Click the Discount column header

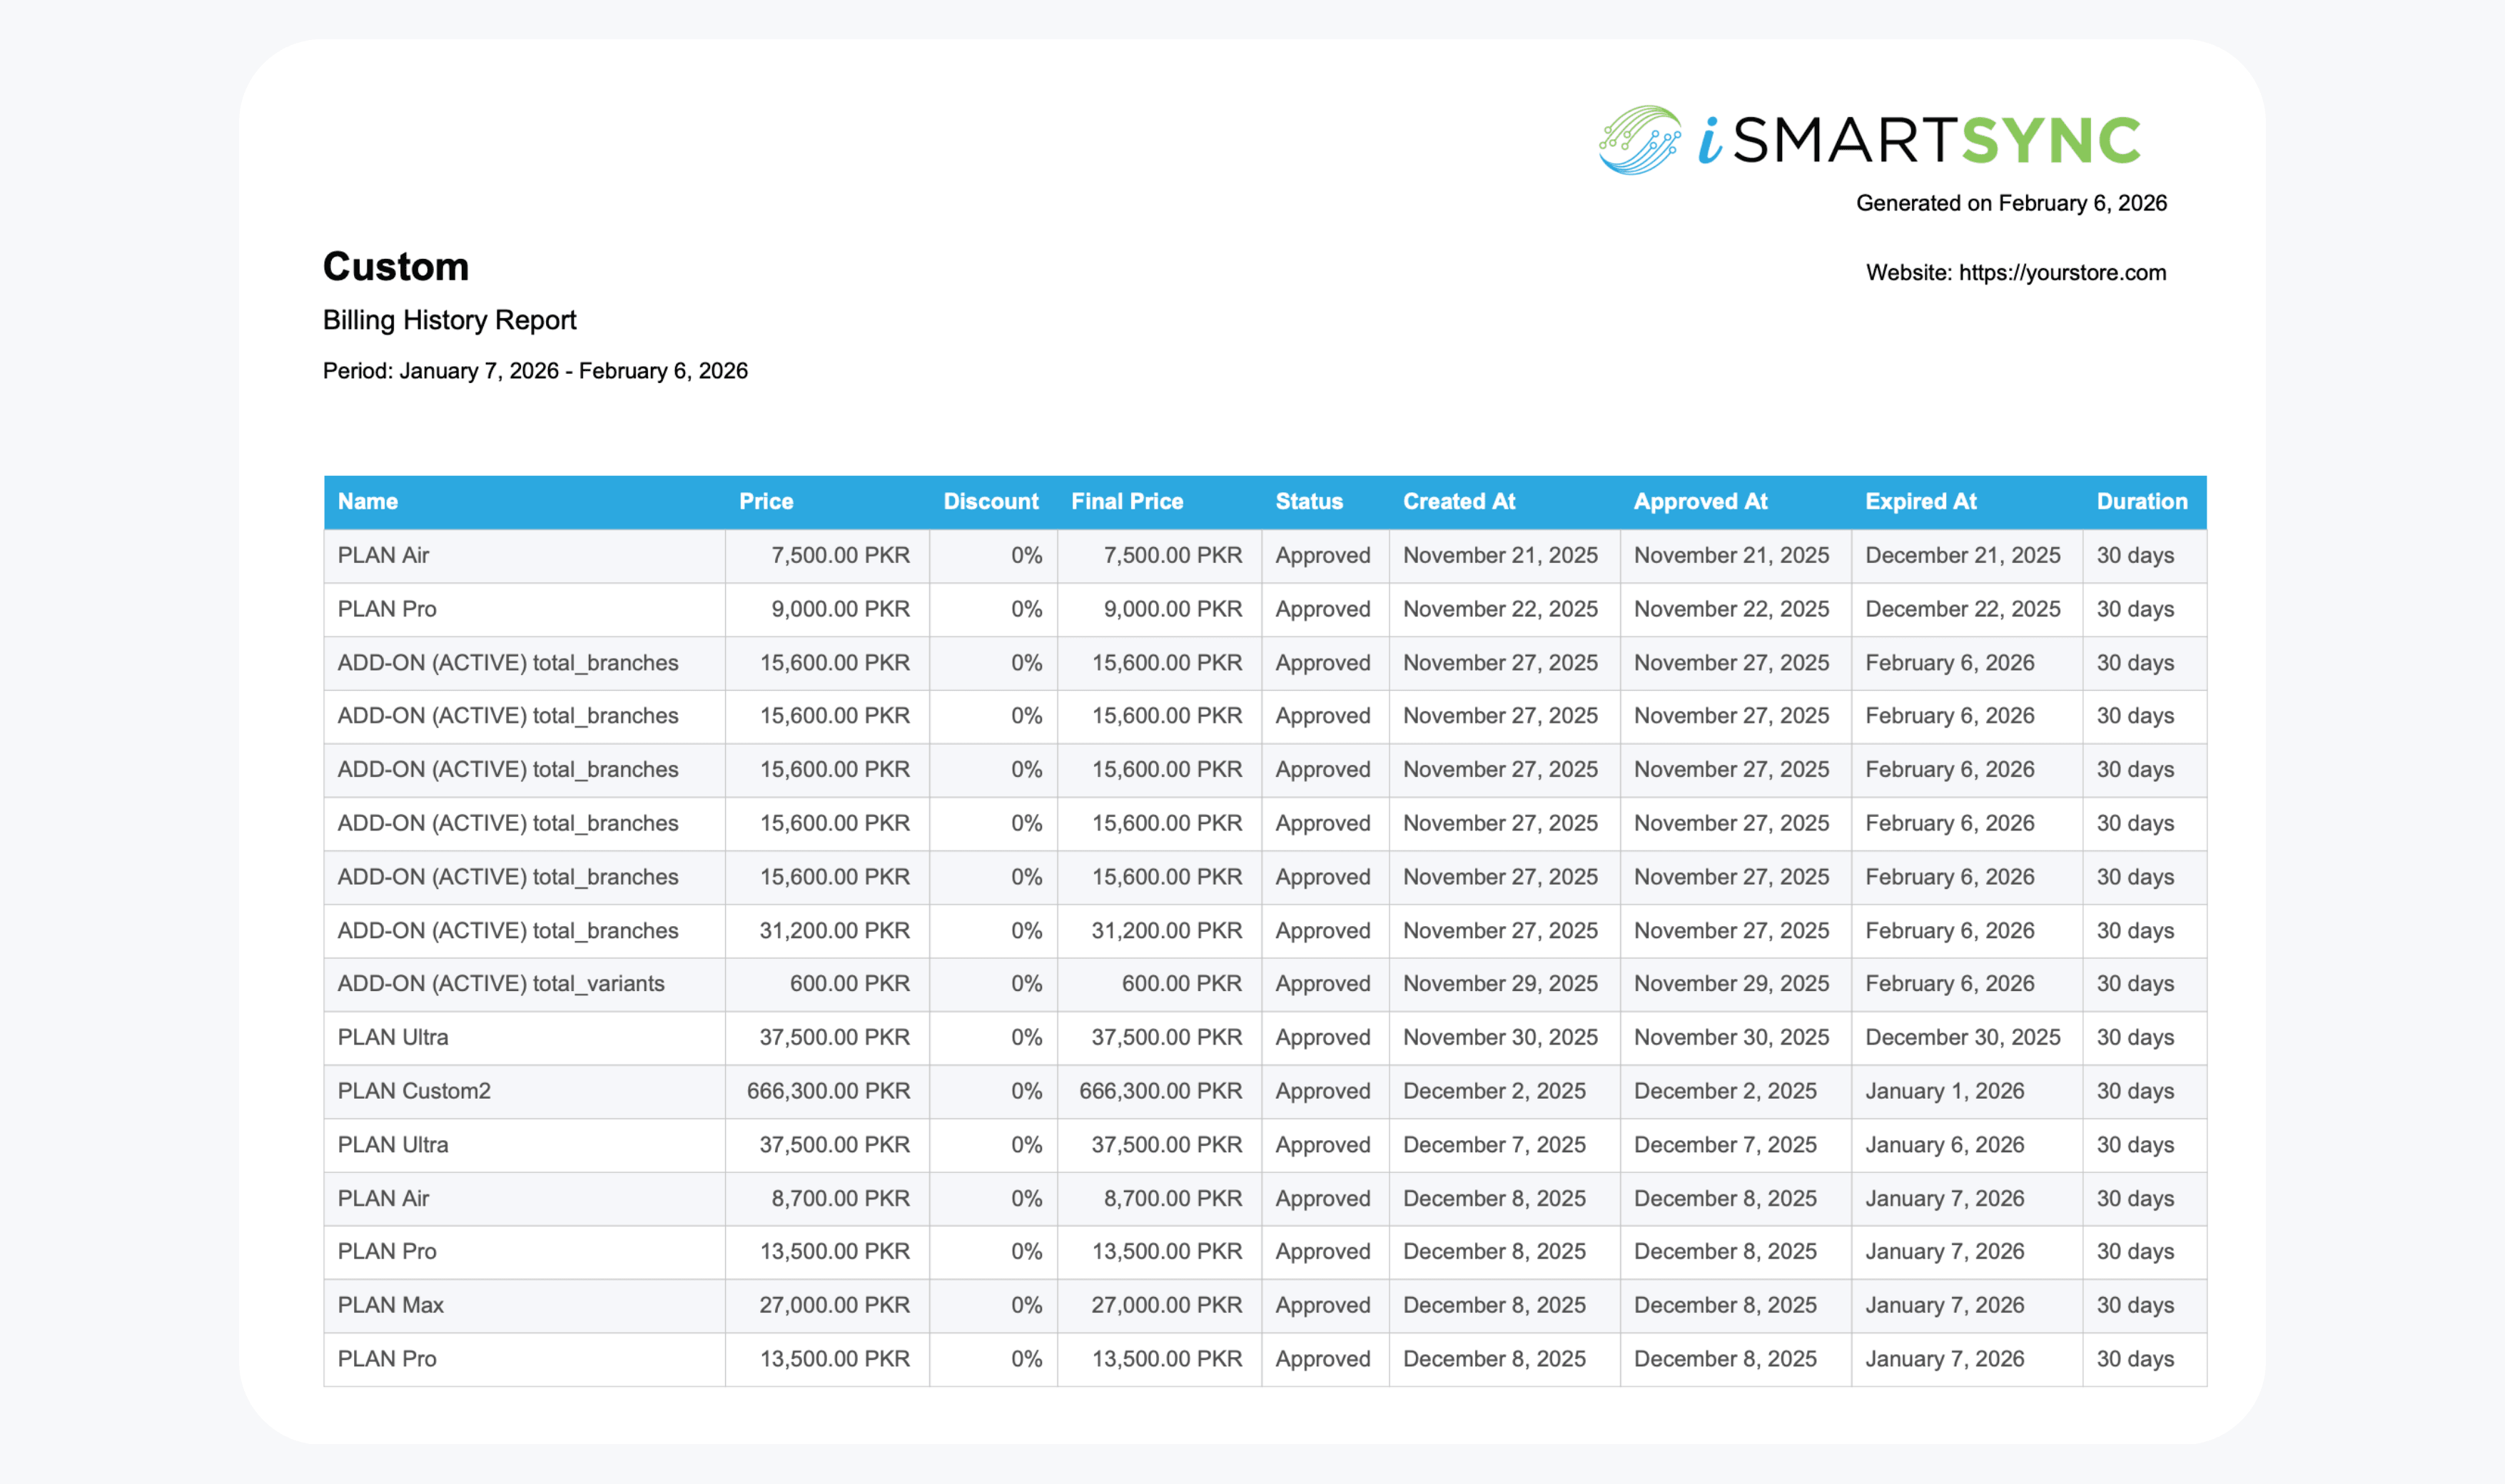point(990,501)
